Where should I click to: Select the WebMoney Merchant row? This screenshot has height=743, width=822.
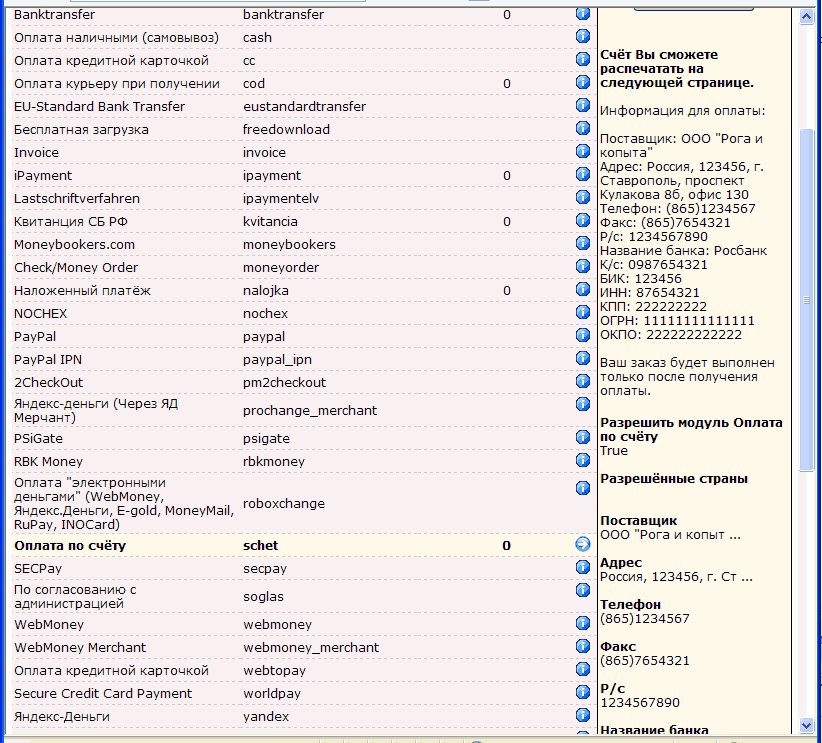coord(304,648)
